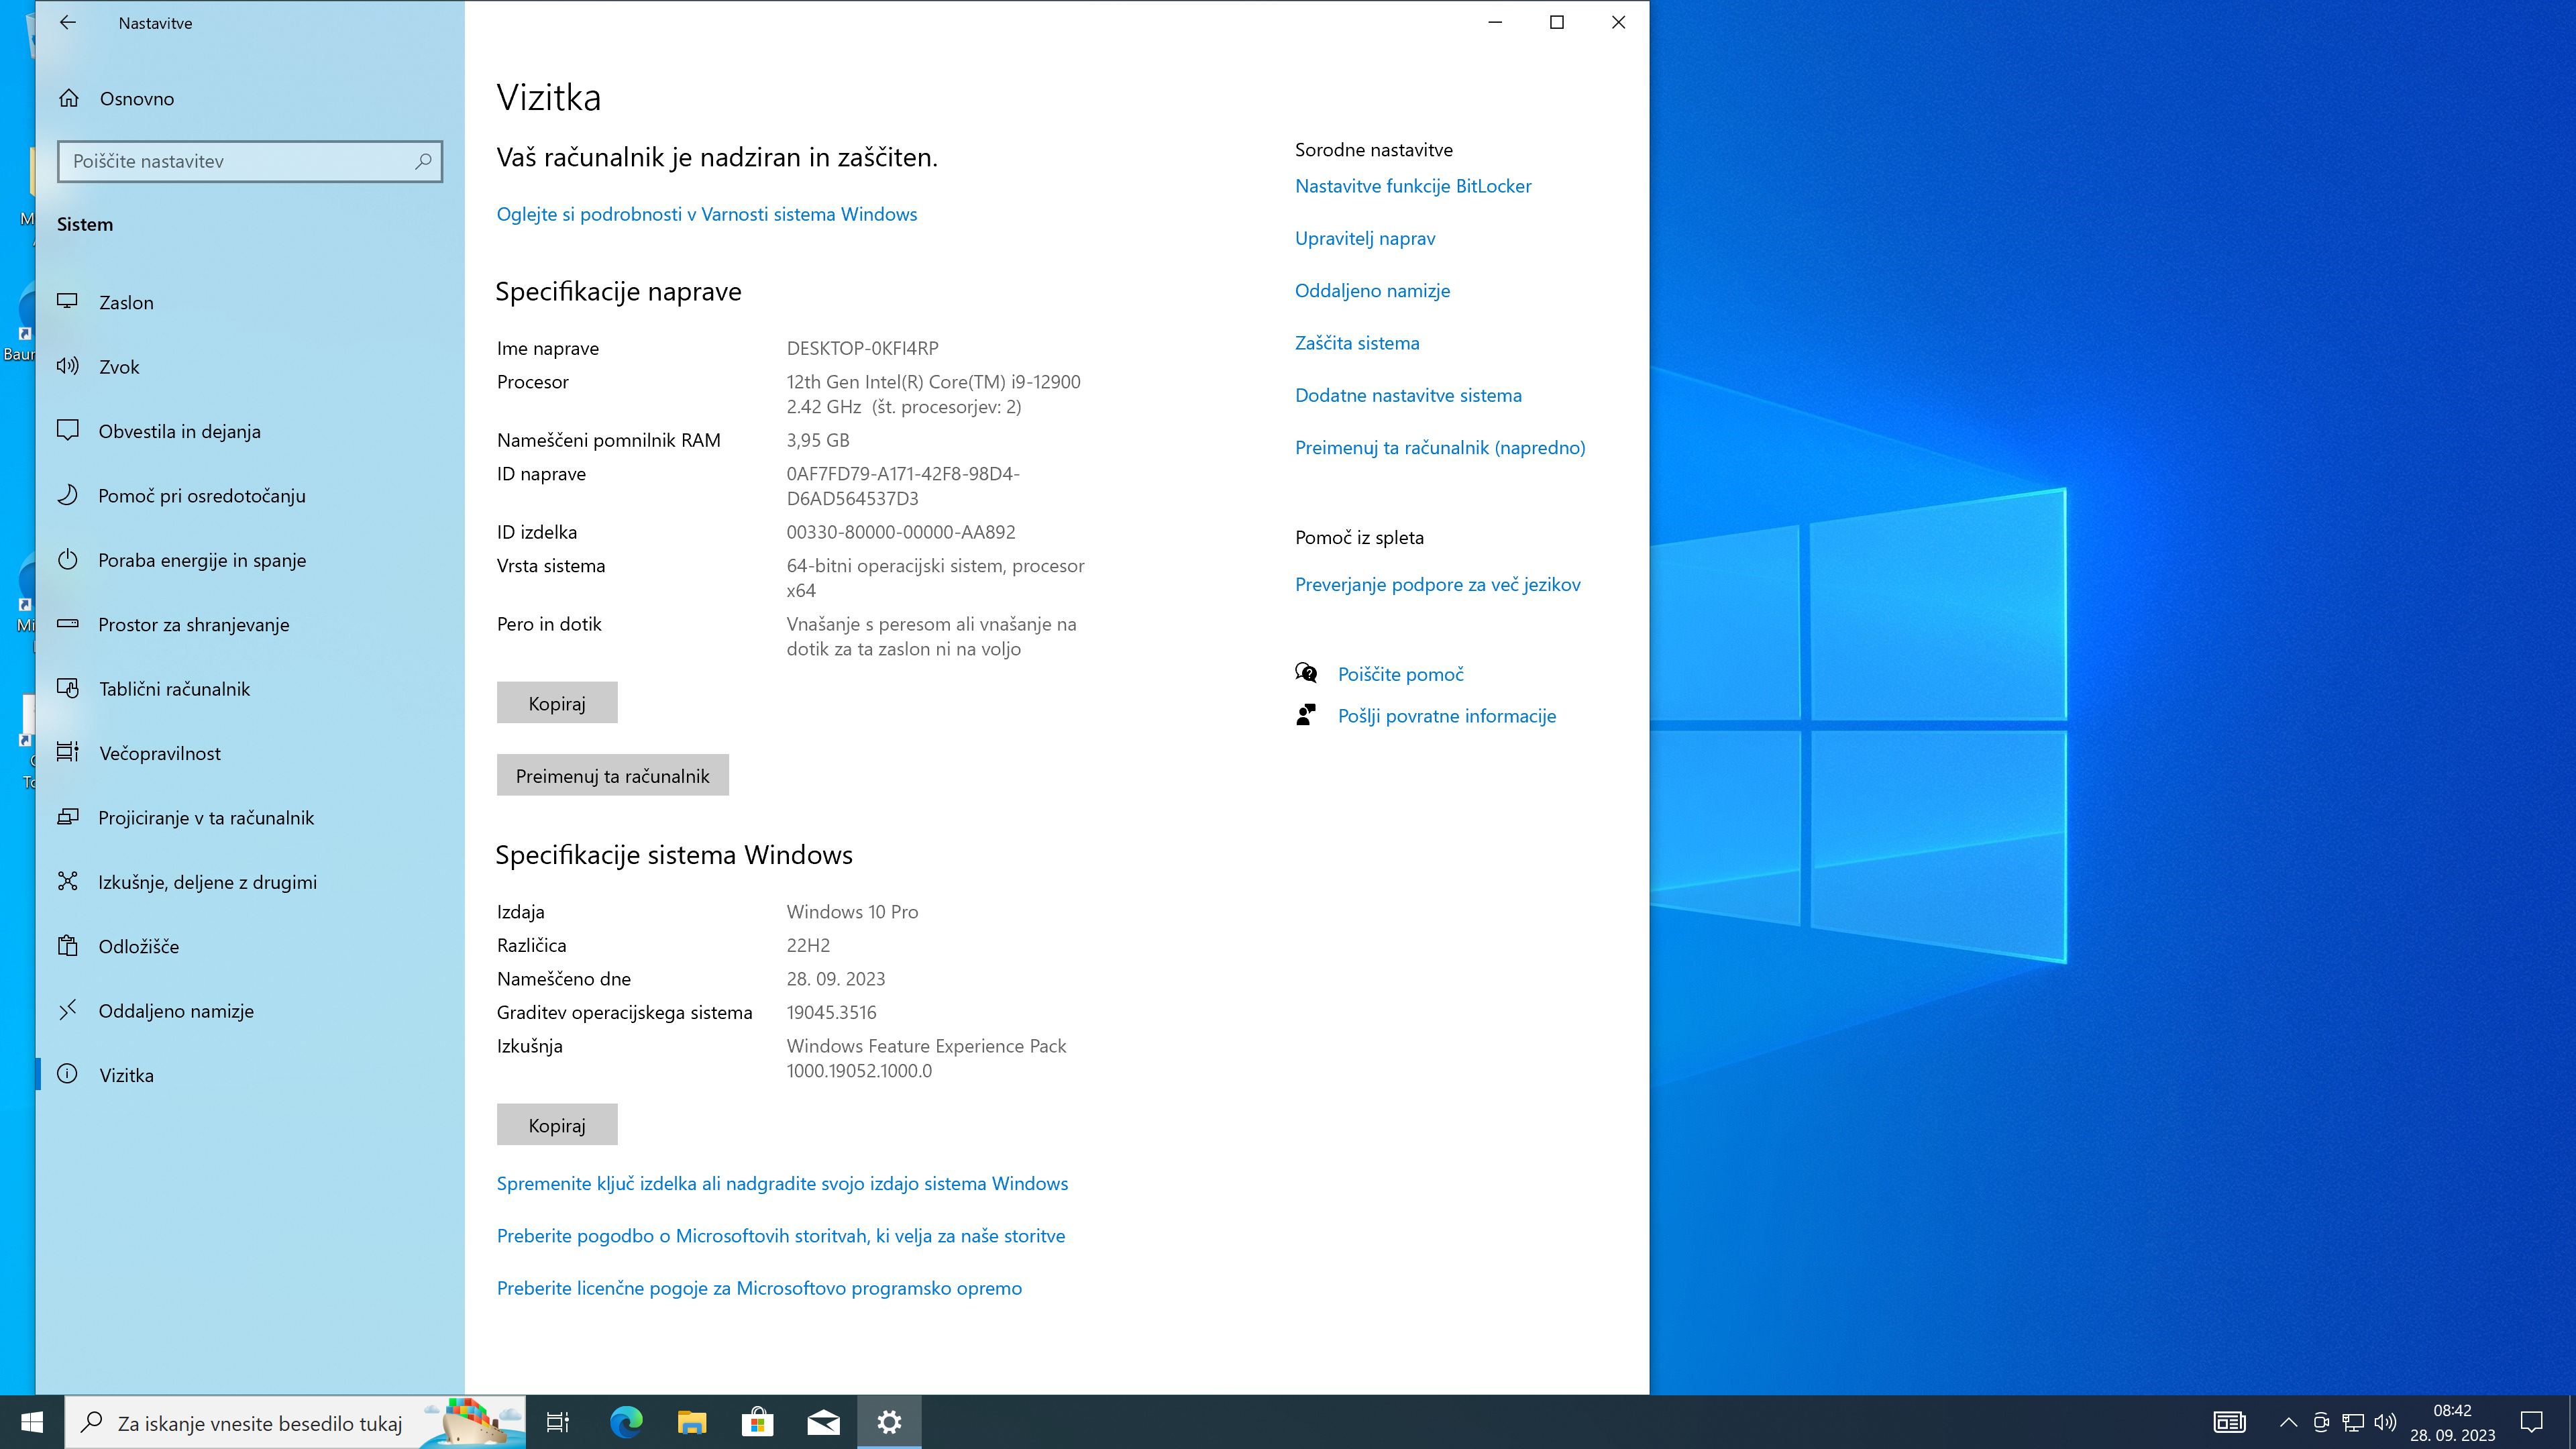The height and width of the screenshot is (1449, 2576).
Task: Click the 22H2 version value
Action: tap(808, 945)
